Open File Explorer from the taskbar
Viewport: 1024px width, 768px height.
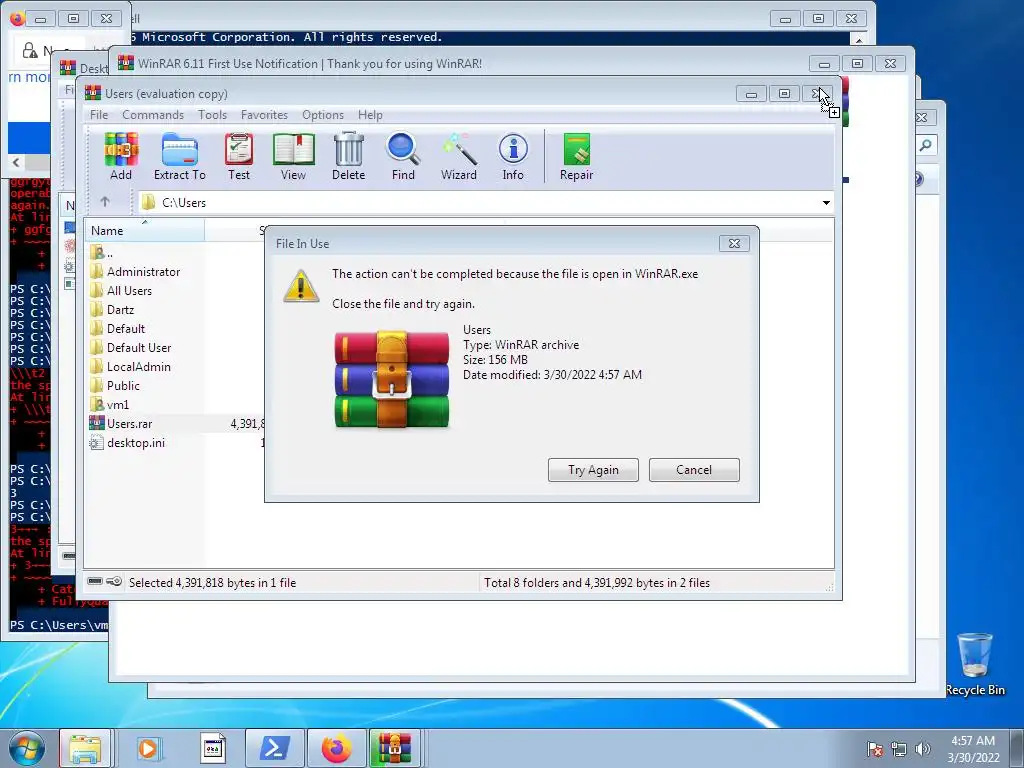point(86,748)
